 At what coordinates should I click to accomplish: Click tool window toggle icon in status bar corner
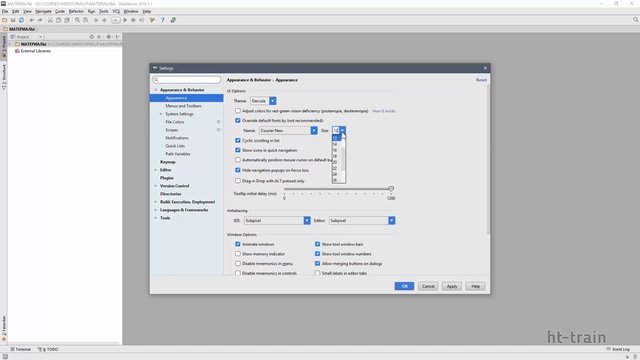click(x=5, y=357)
